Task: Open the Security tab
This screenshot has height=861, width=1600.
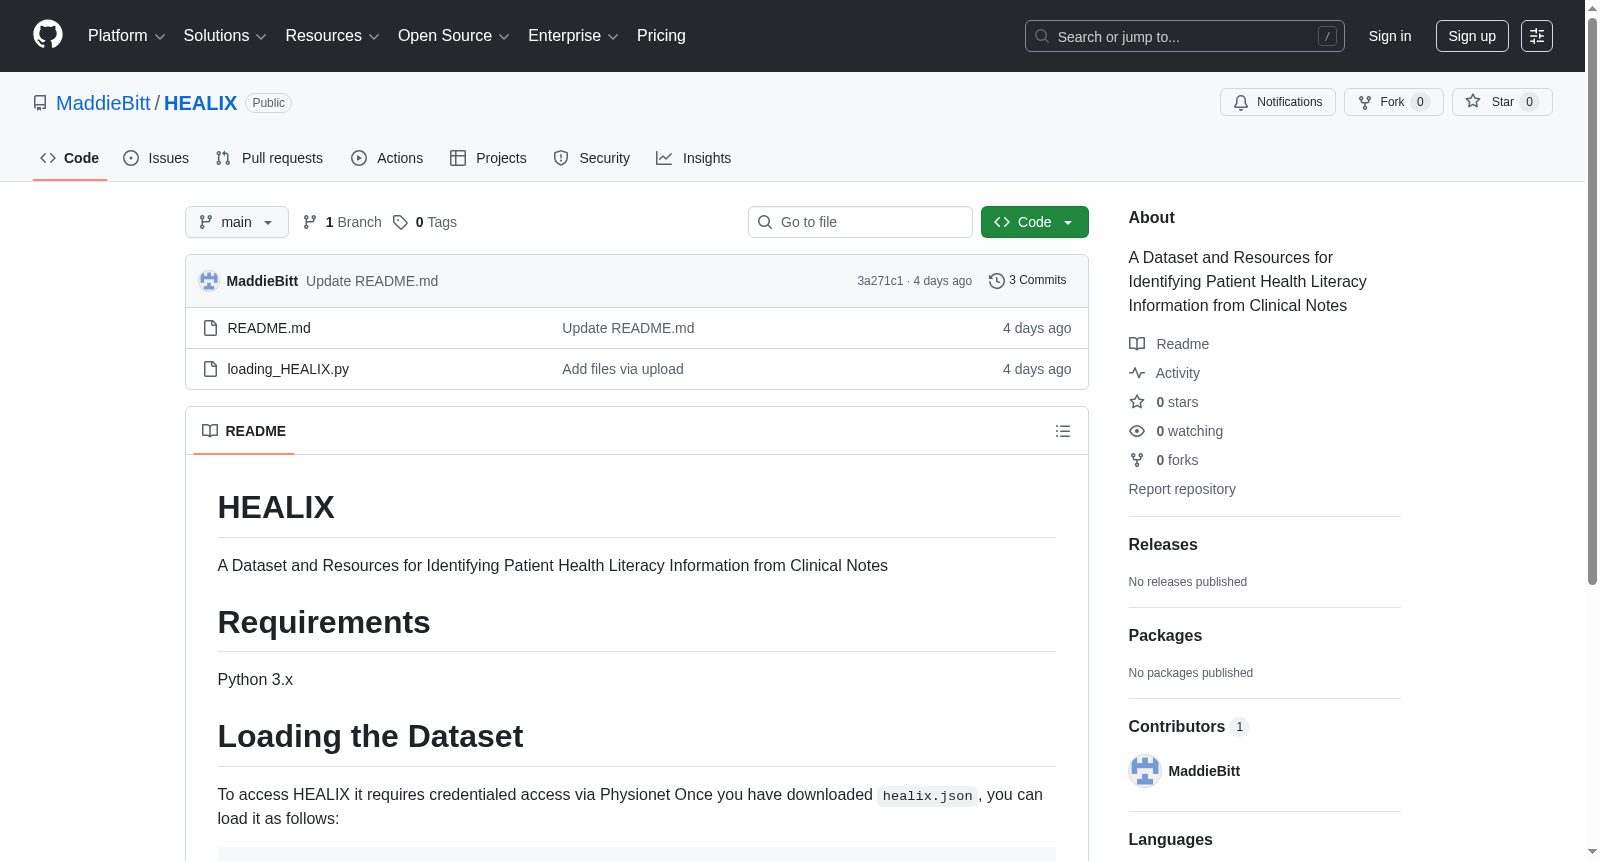Action: point(592,158)
